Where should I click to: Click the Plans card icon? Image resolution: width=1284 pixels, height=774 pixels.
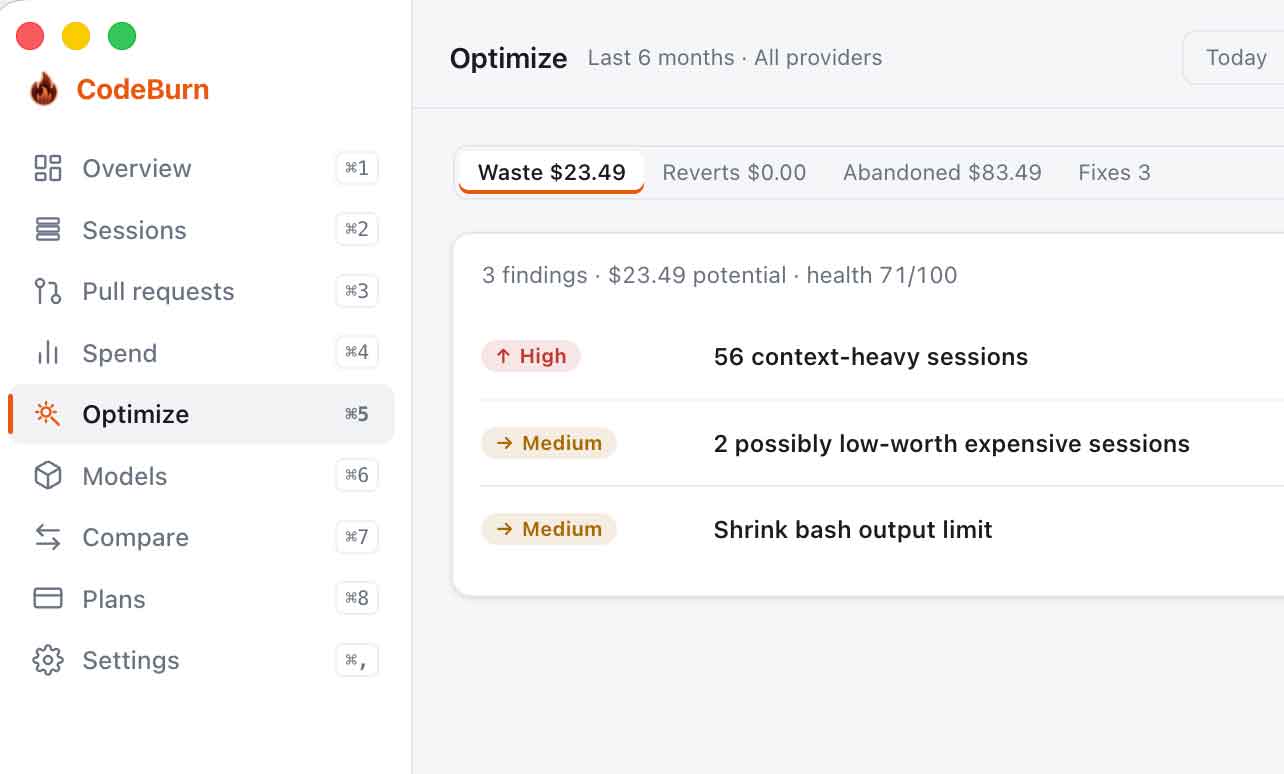pos(48,598)
